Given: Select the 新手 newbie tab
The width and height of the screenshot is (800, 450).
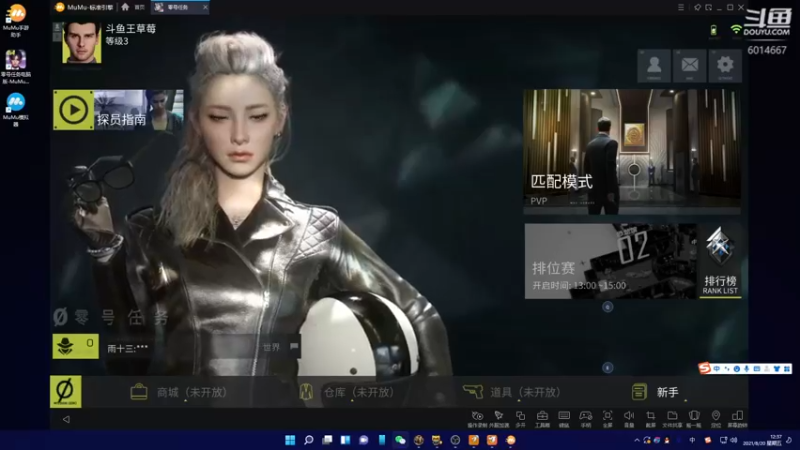Looking at the screenshot, I should pyautogui.click(x=656, y=392).
